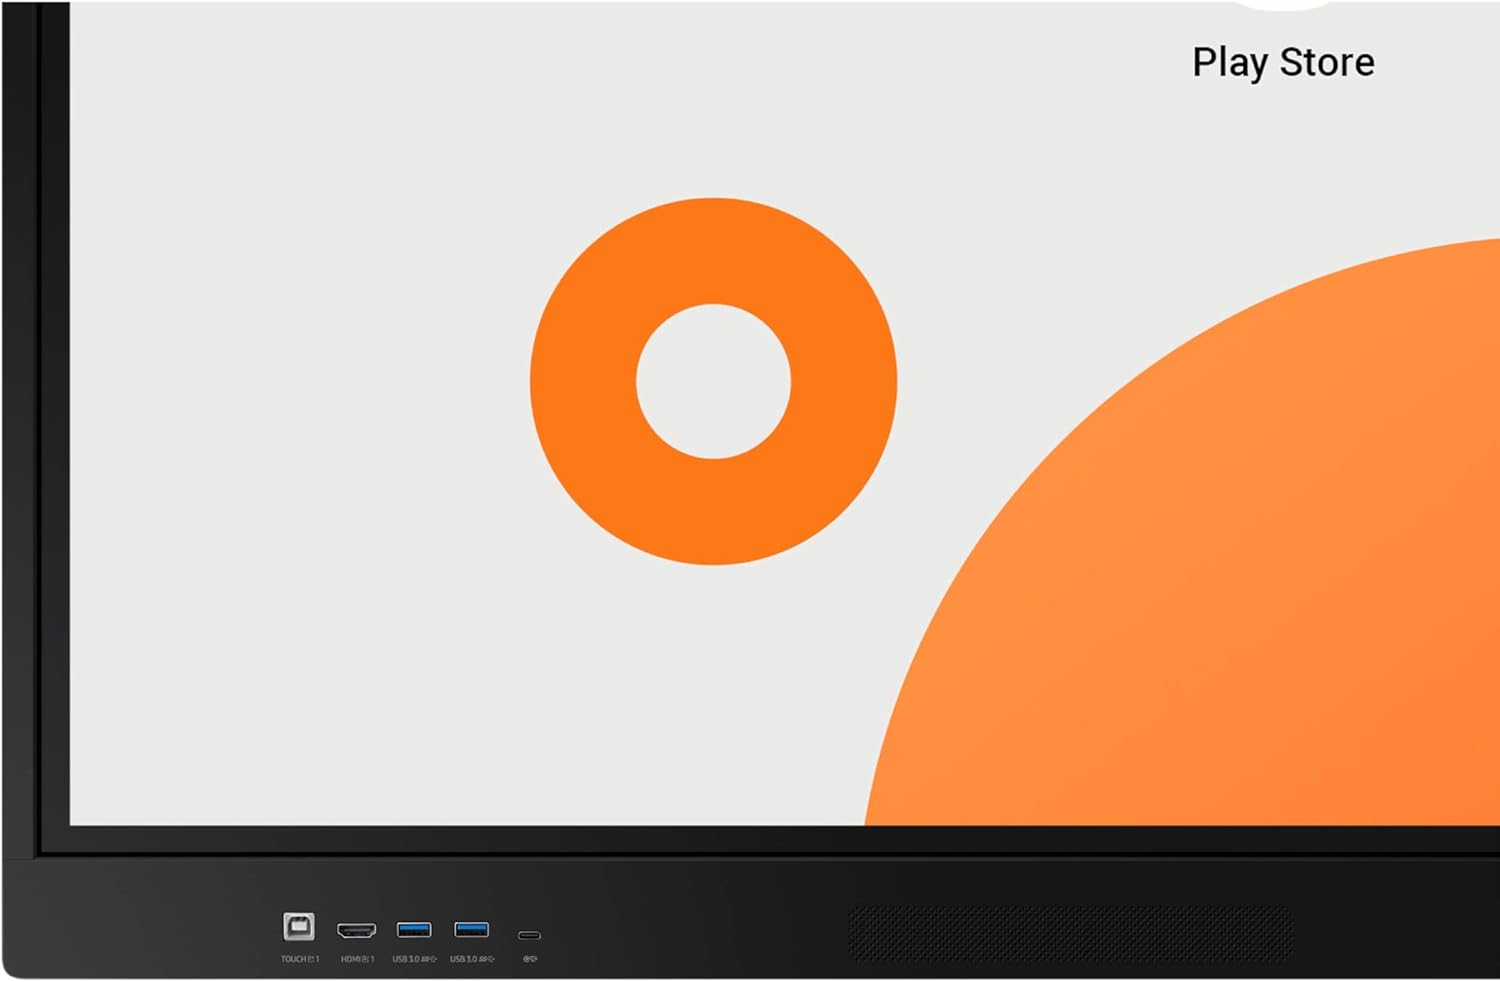The width and height of the screenshot is (1500, 982).
Task: Click the HDMI 1 port label
Action: pos(357,959)
